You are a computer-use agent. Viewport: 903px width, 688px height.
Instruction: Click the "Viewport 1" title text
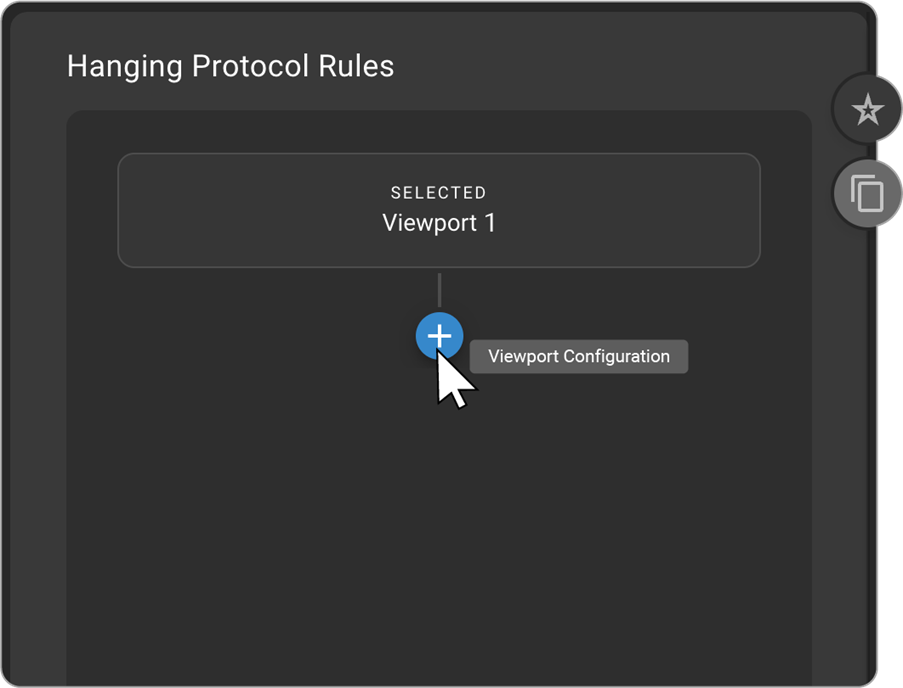click(x=438, y=223)
